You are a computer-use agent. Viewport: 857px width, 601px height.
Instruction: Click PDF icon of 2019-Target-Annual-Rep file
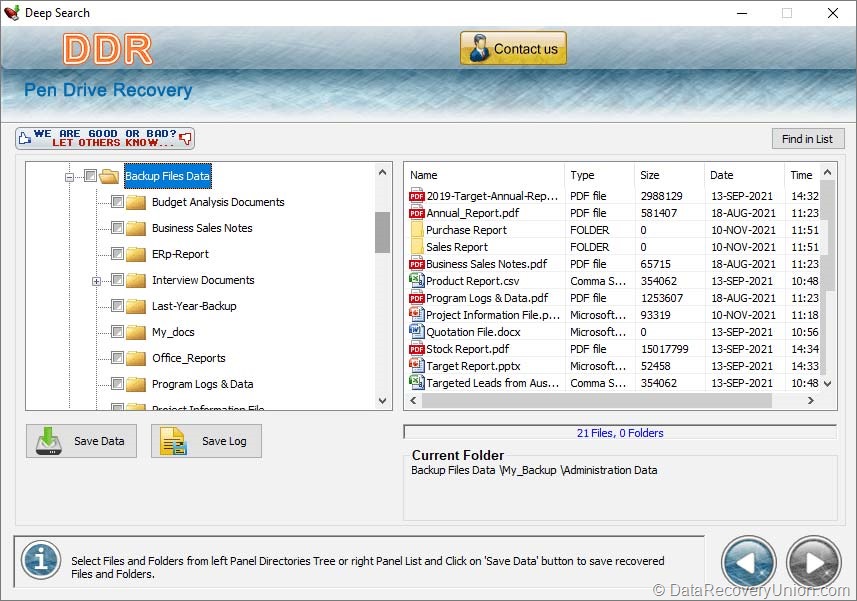click(417, 196)
